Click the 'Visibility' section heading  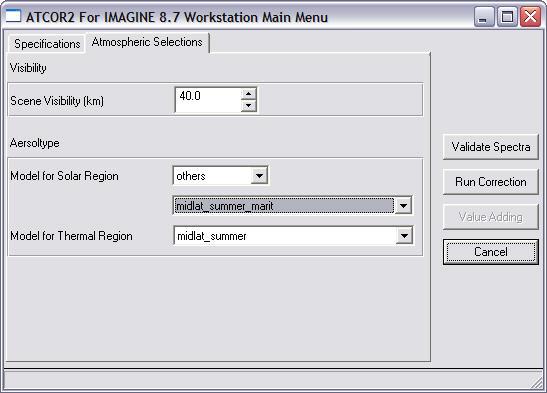[28, 68]
